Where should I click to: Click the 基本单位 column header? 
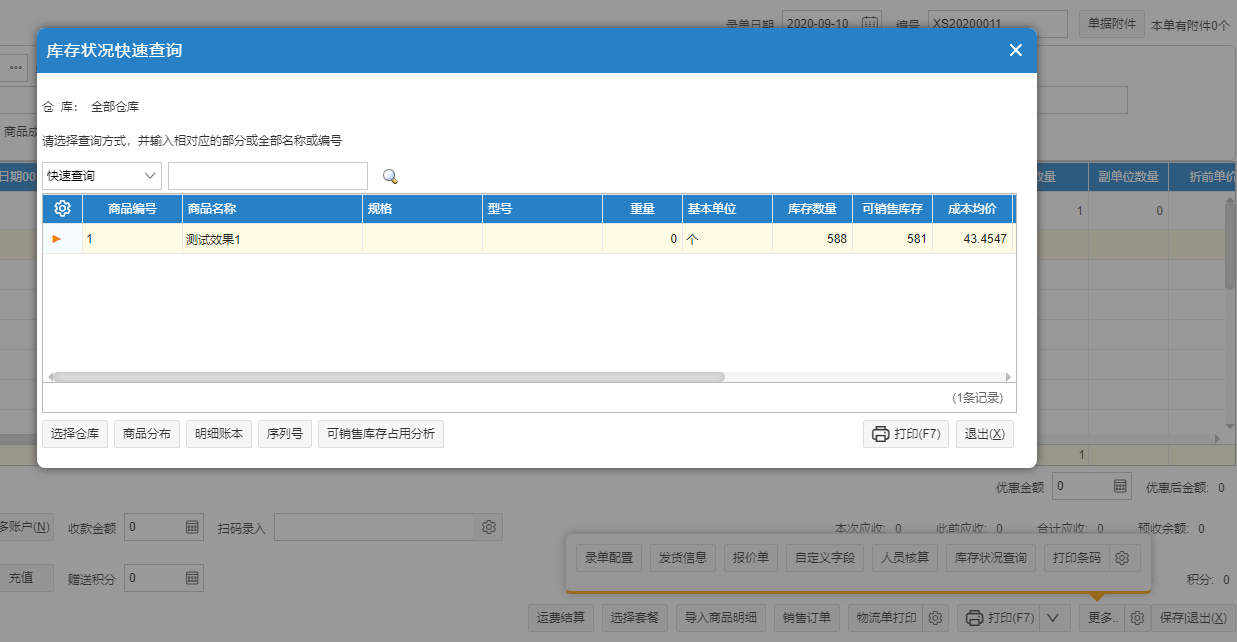click(727, 209)
